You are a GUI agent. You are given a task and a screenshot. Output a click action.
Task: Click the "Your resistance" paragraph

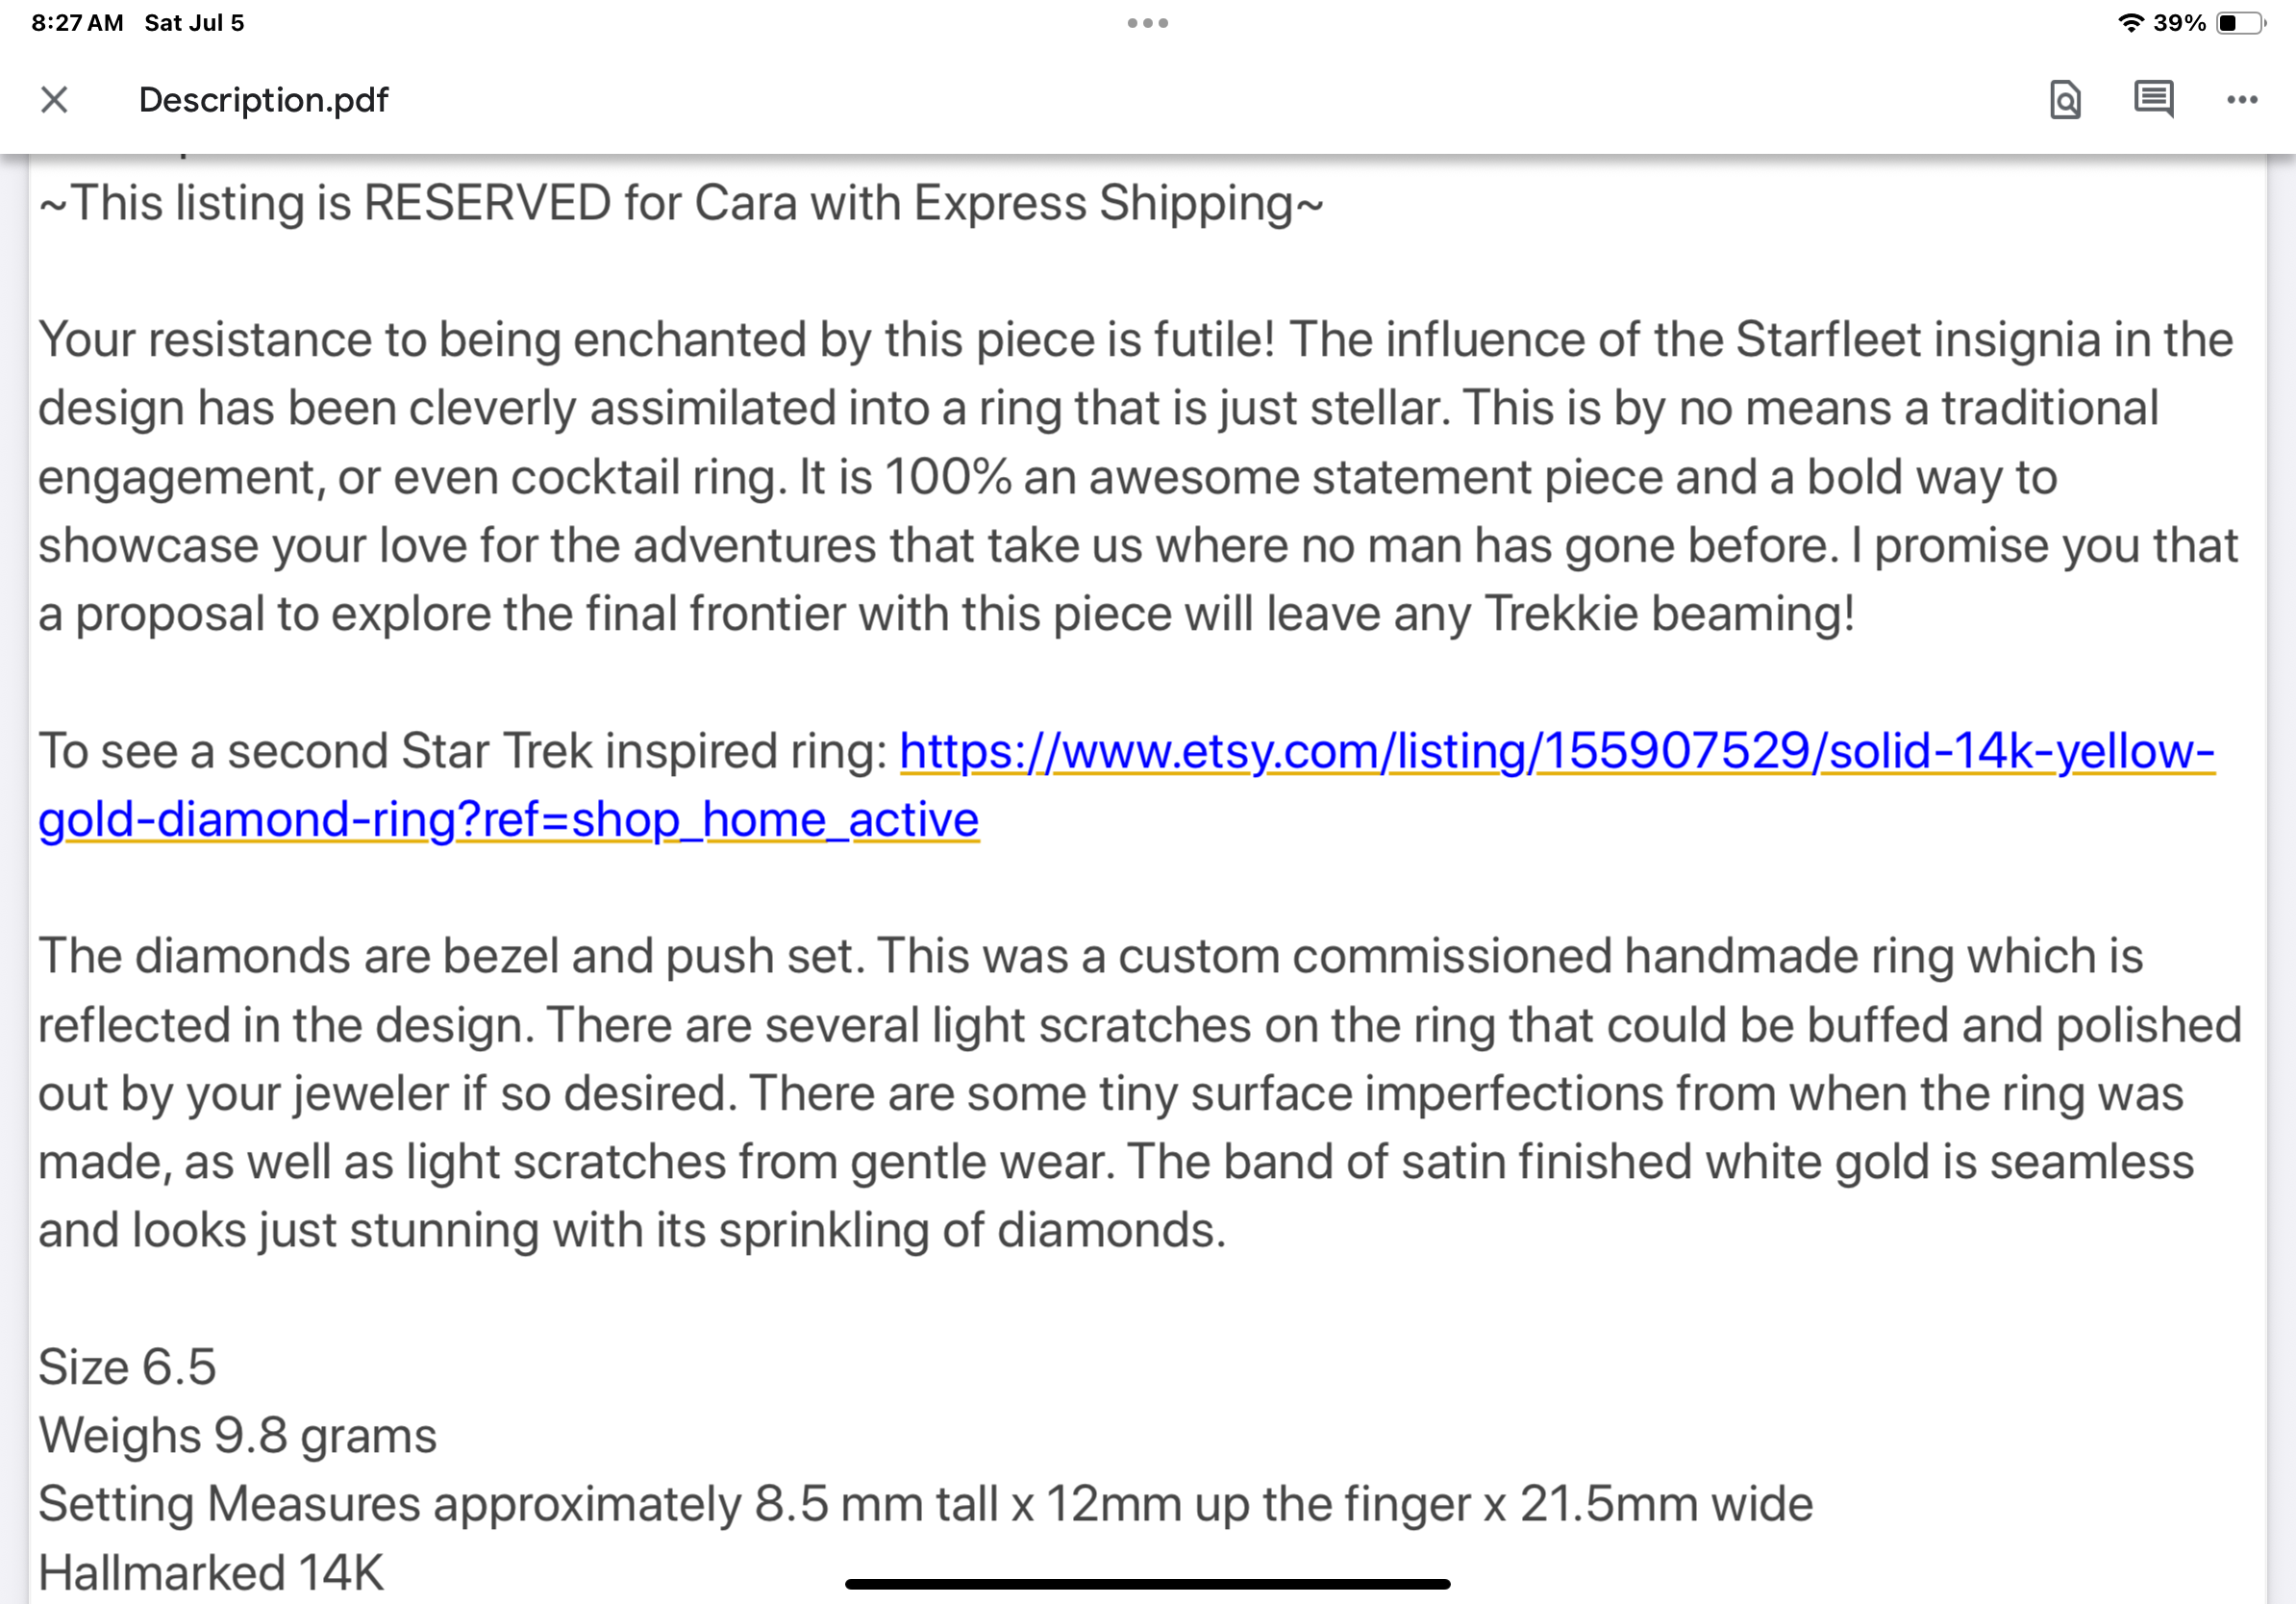tap(1136, 477)
